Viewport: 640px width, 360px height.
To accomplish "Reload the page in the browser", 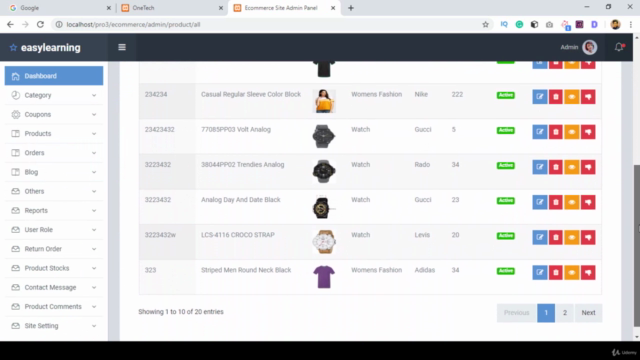I will (x=40, y=24).
